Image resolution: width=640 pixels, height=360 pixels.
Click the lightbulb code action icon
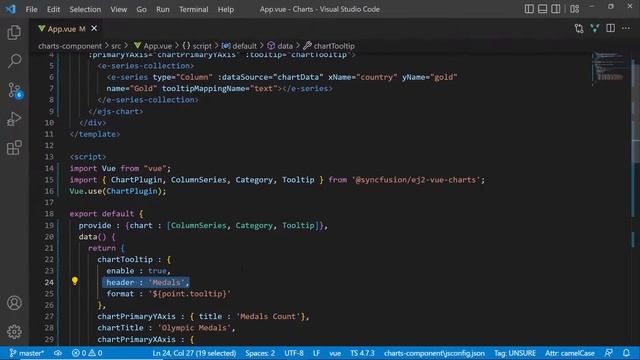pos(75,281)
